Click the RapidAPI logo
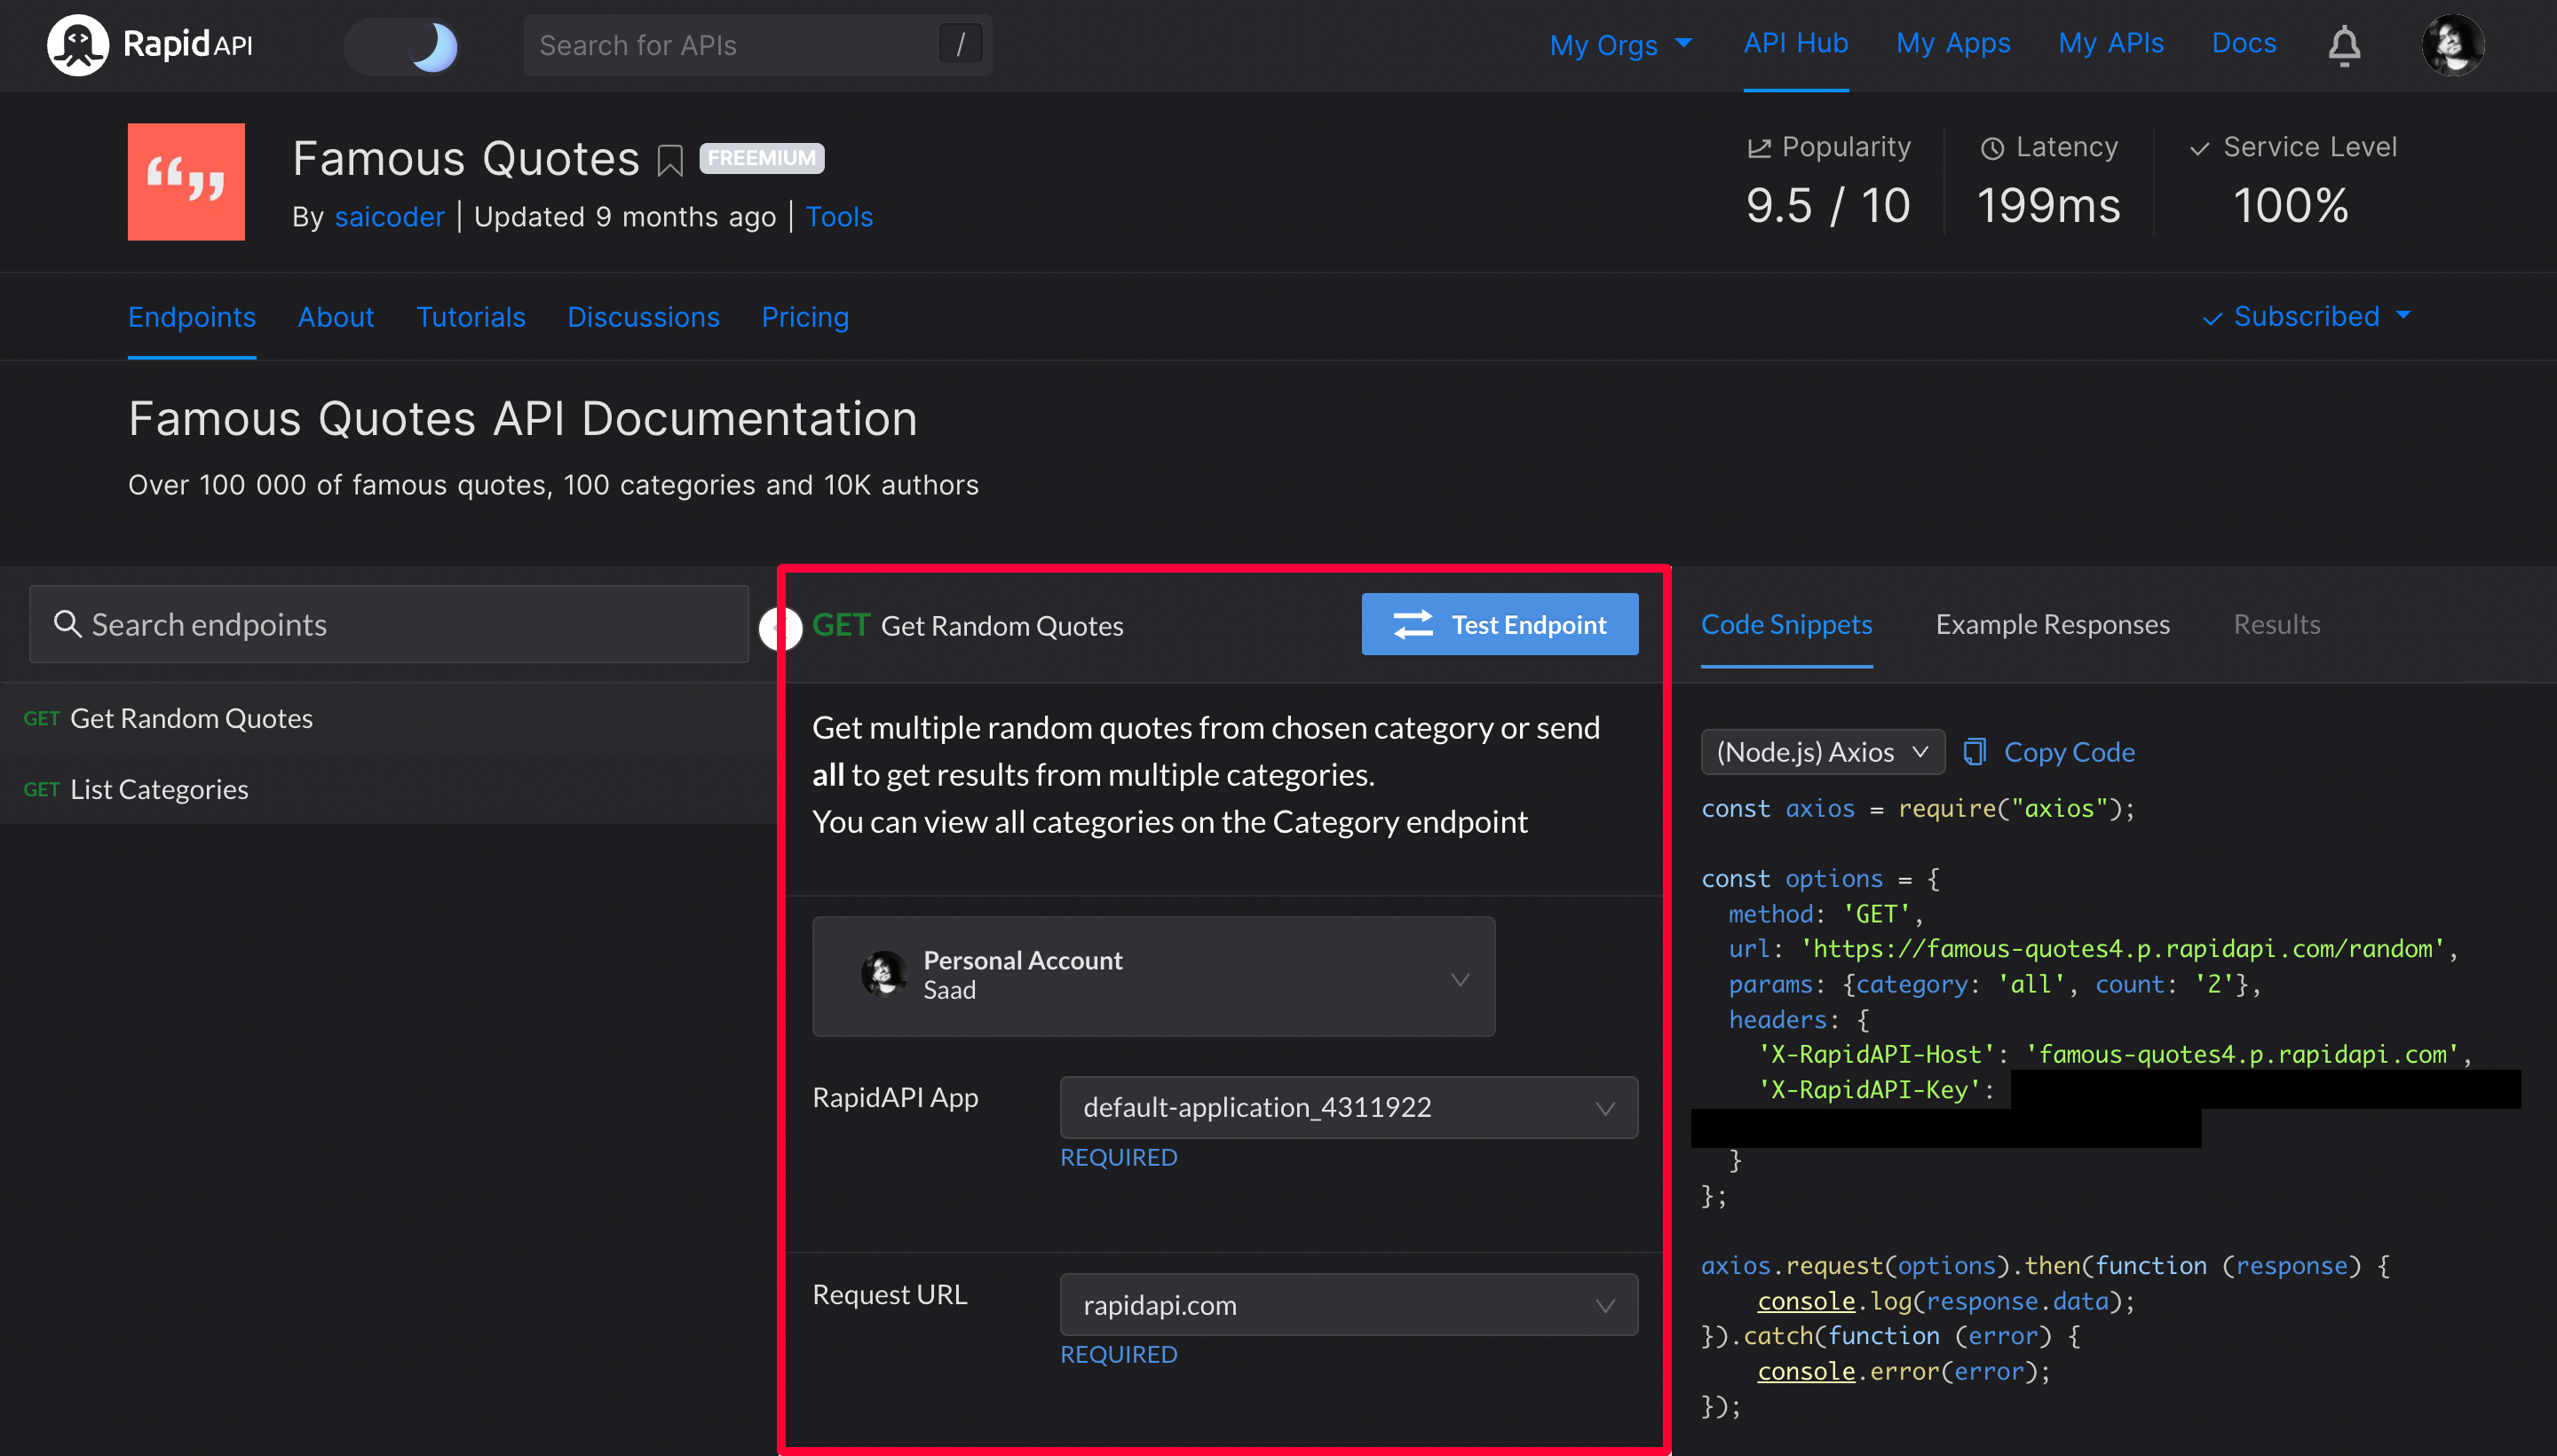This screenshot has width=2557, height=1456. coord(150,45)
